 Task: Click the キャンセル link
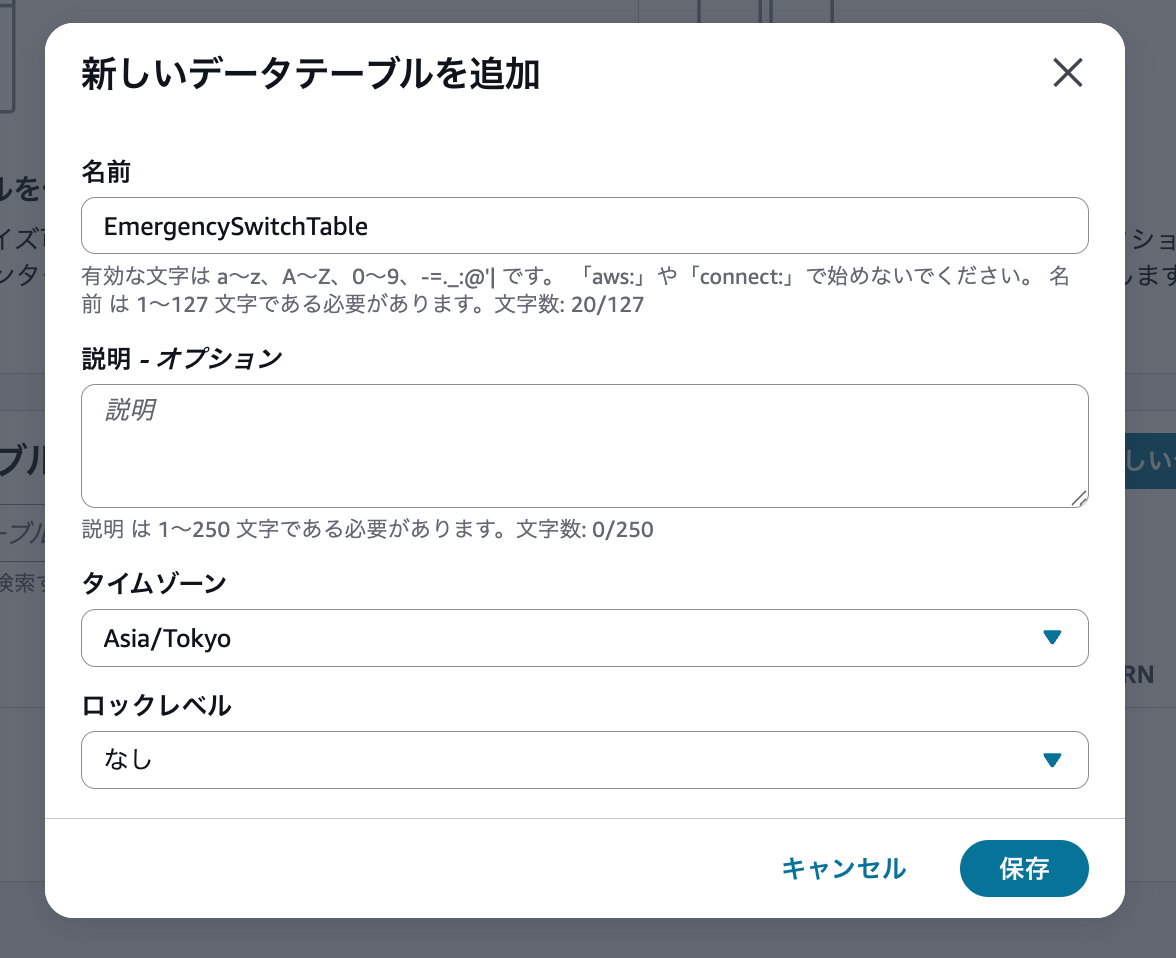point(843,868)
